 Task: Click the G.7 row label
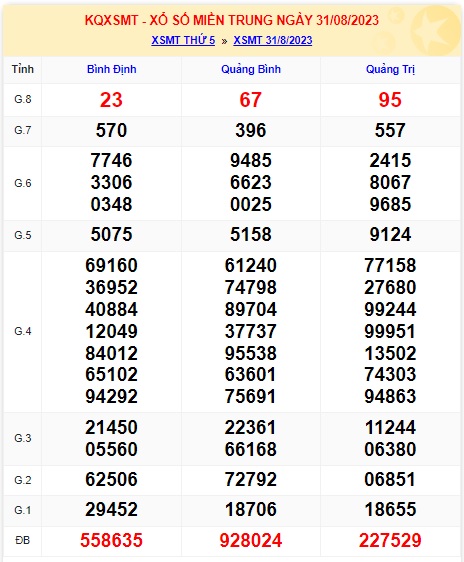point(23,130)
